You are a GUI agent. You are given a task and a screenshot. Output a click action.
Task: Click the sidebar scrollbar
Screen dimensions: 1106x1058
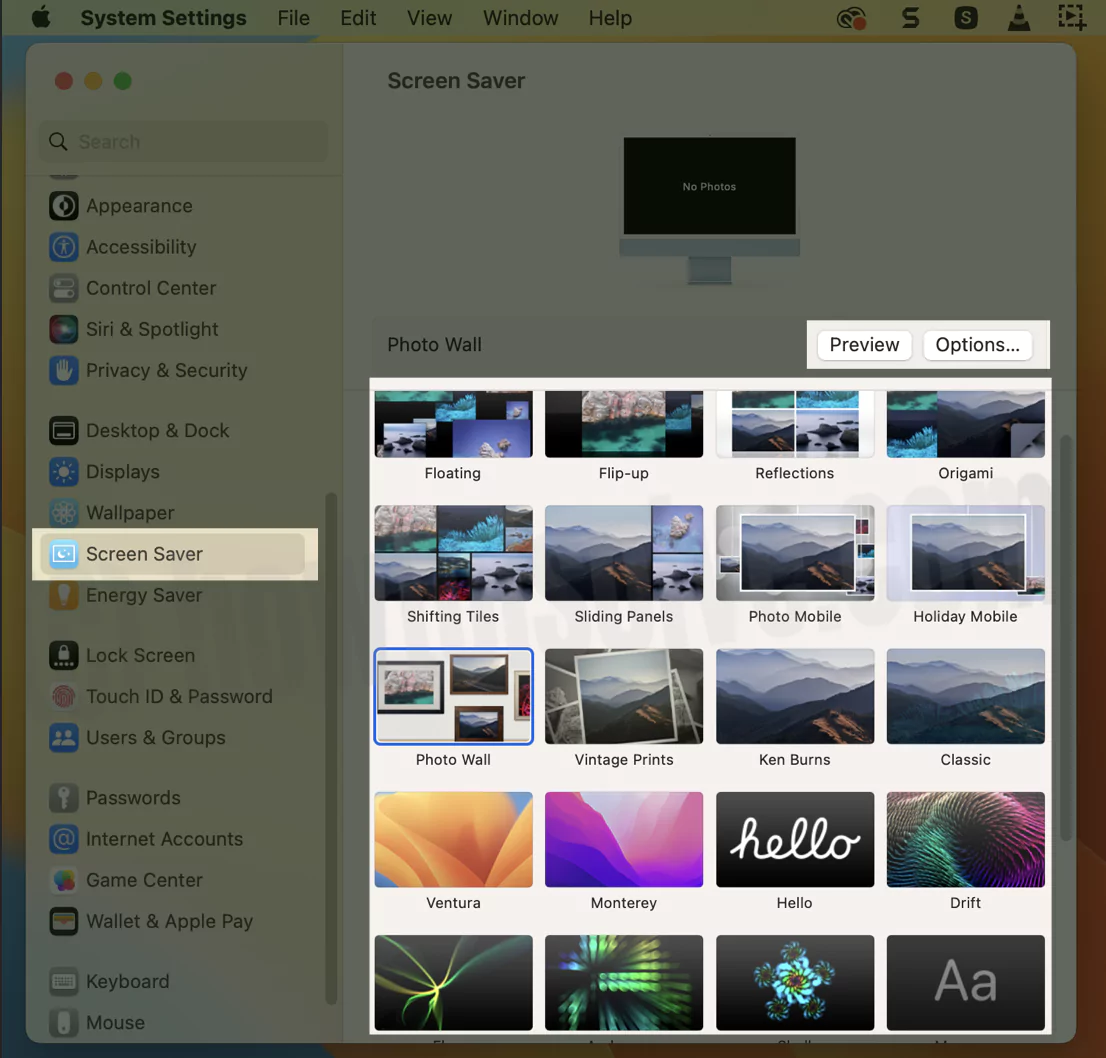click(330, 748)
